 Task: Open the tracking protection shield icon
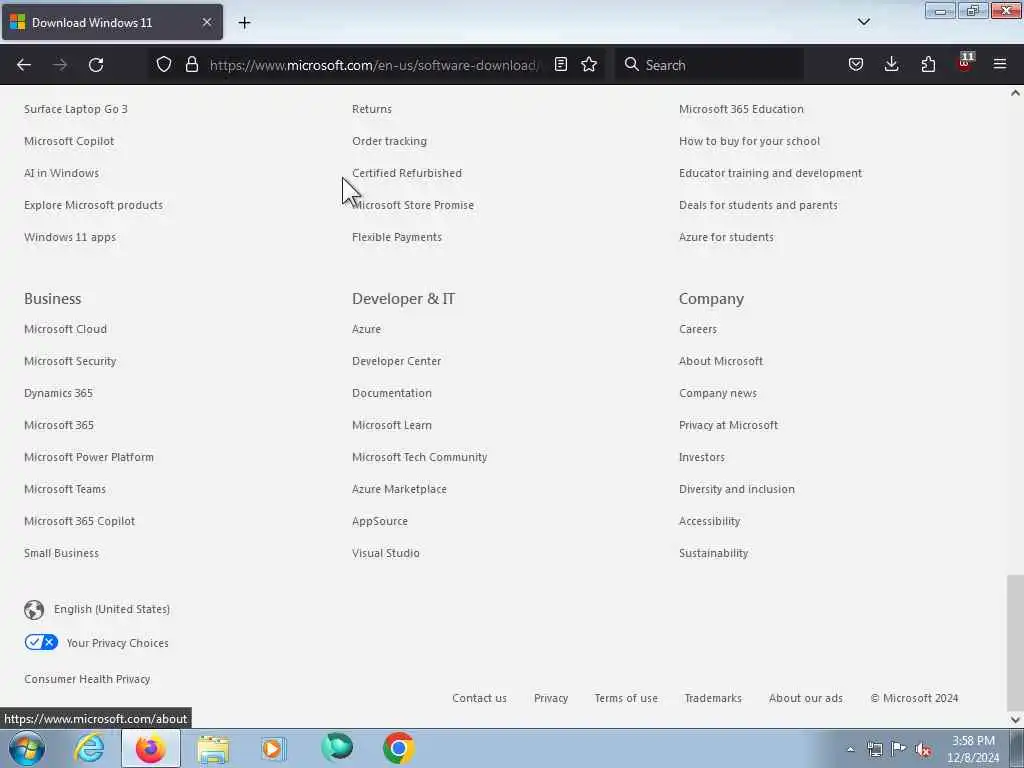coord(164,64)
